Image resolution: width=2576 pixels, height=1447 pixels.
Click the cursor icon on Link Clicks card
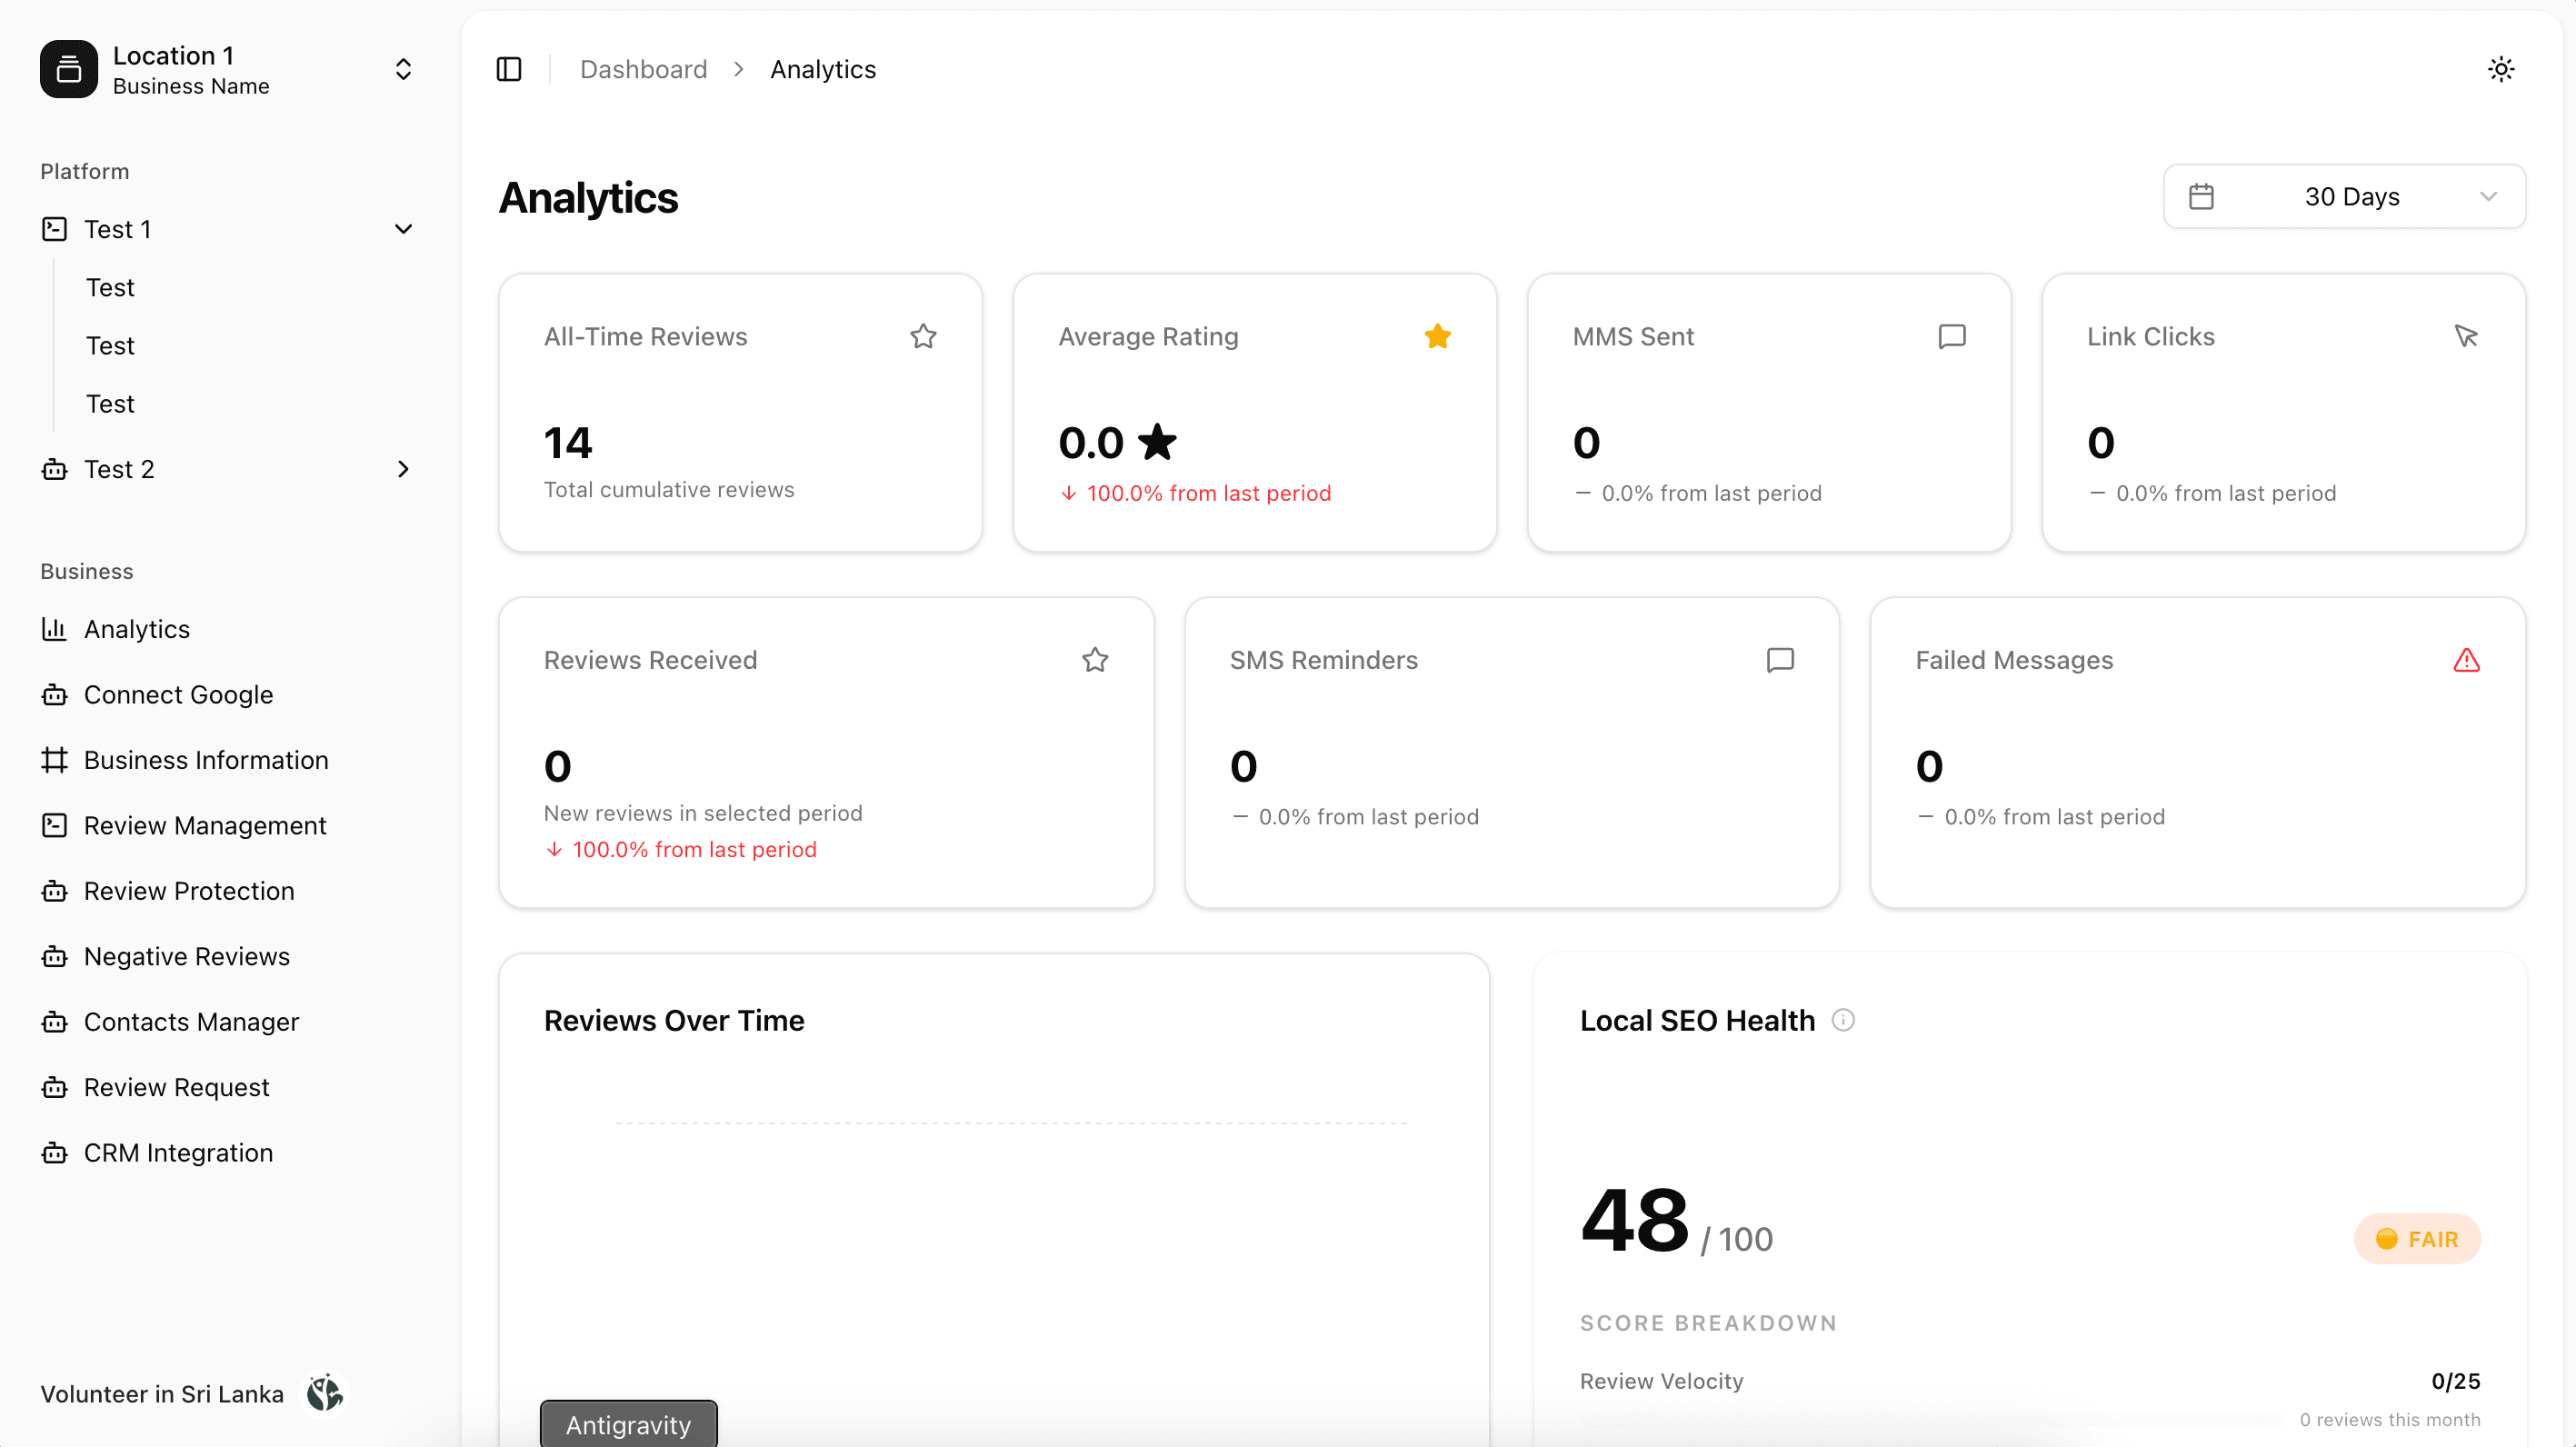tap(2467, 336)
